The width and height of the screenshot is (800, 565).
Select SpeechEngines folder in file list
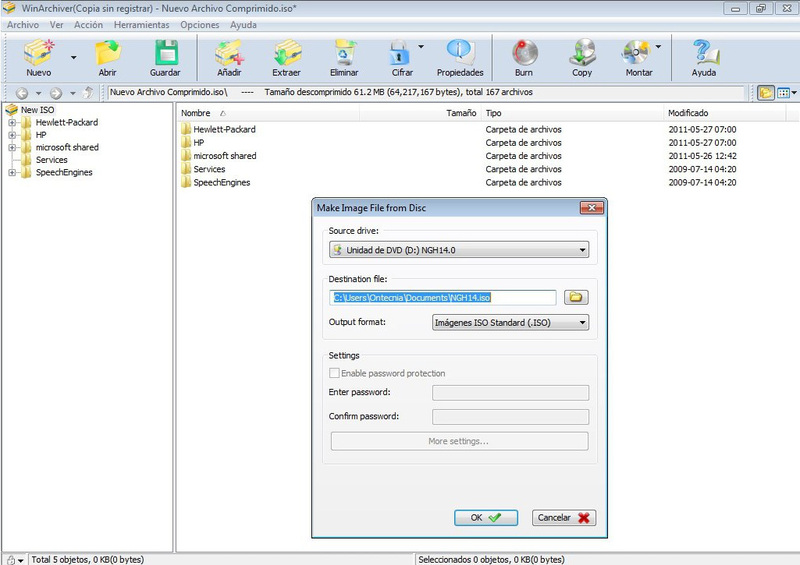coord(221,182)
